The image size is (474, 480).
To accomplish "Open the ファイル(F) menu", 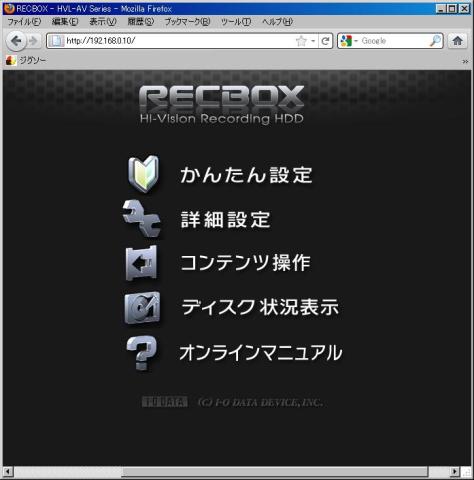I will 24,22.
